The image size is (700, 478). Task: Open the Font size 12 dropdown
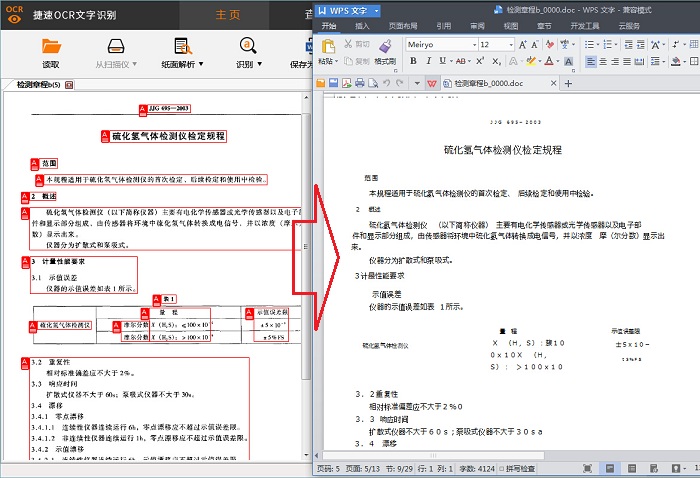point(511,45)
